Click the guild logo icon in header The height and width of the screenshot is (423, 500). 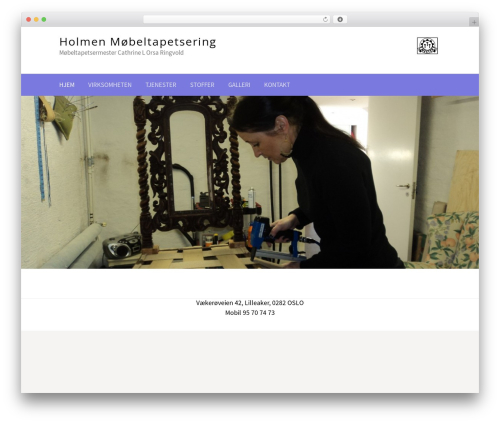[x=427, y=46]
